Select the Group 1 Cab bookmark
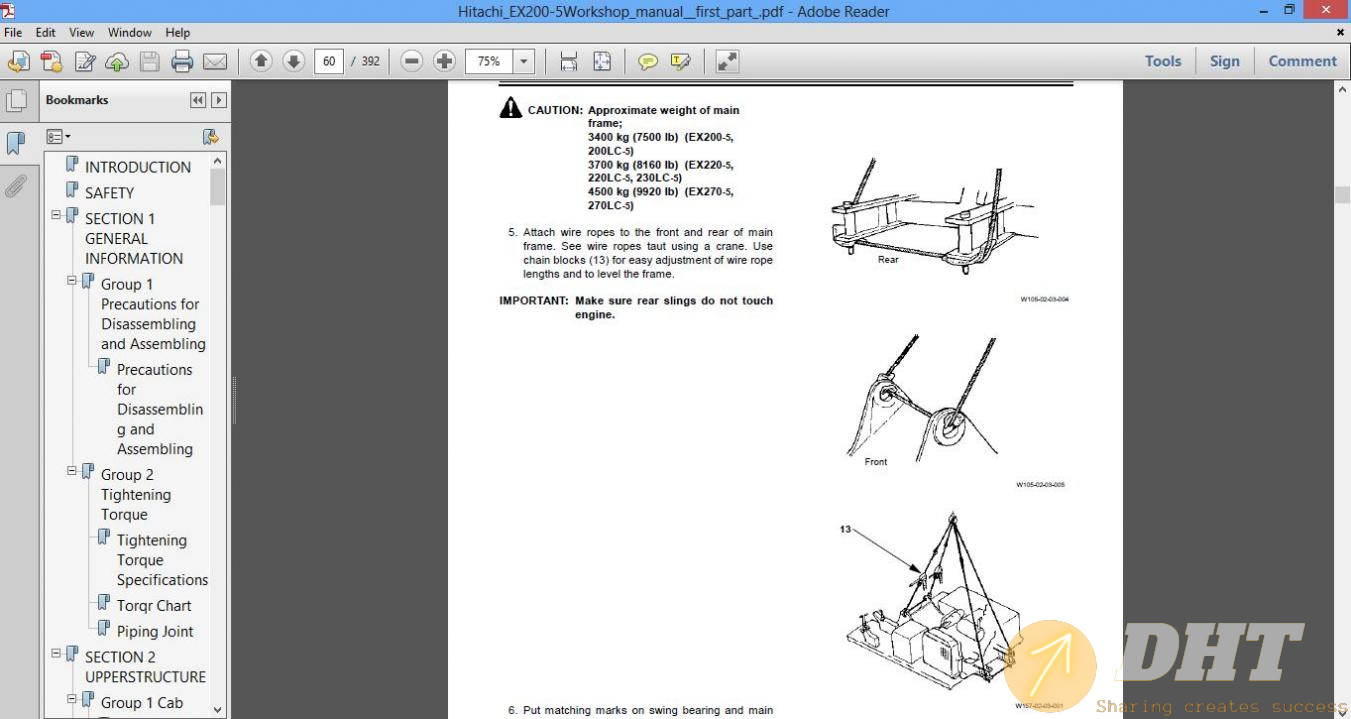The width and height of the screenshot is (1351, 719). coord(142,703)
